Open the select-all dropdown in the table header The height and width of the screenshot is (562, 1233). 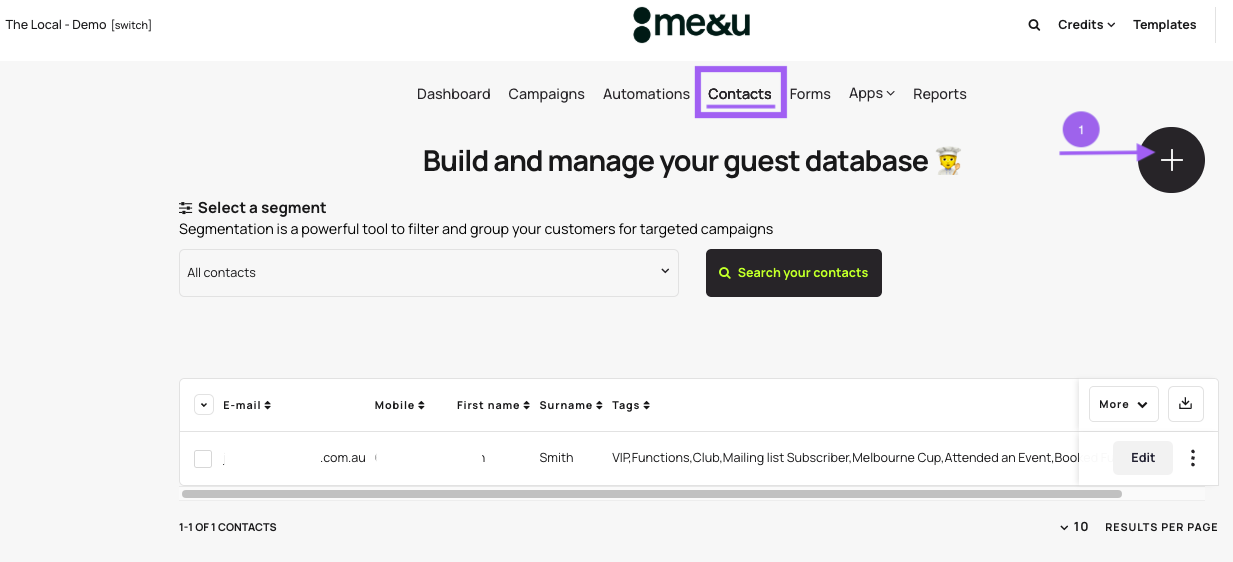click(203, 405)
